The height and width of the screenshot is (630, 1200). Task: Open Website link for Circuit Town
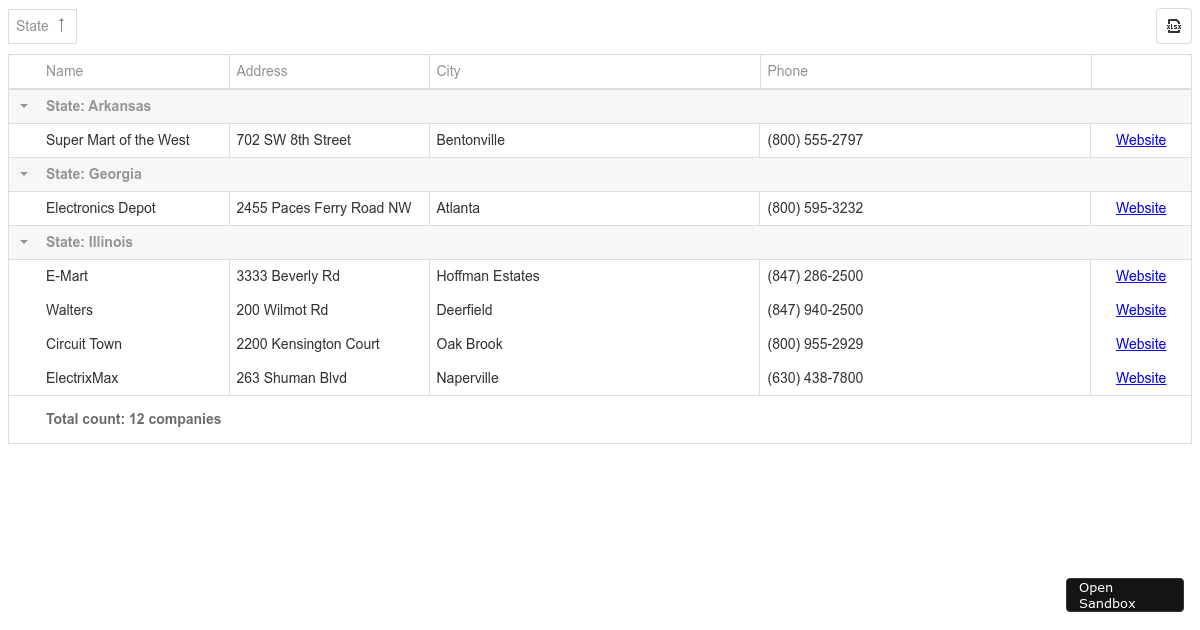click(x=1140, y=344)
